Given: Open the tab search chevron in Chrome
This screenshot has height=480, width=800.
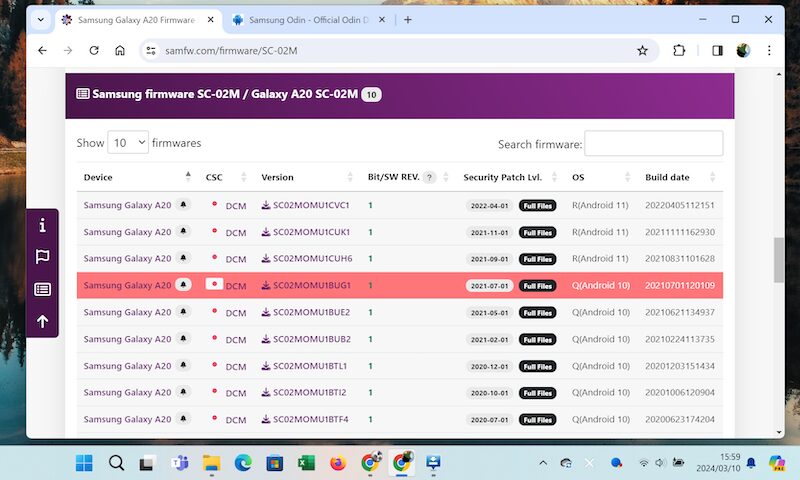Looking at the screenshot, I should pos(42,19).
